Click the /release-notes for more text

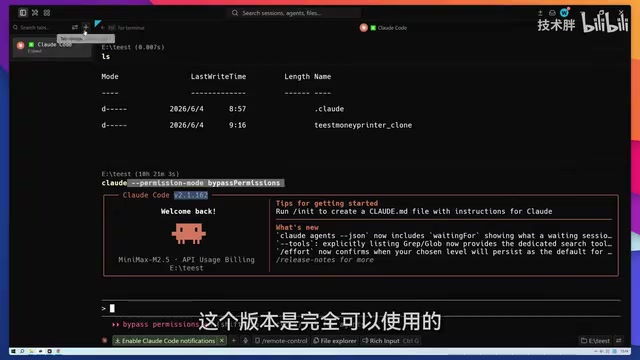coord(325,260)
